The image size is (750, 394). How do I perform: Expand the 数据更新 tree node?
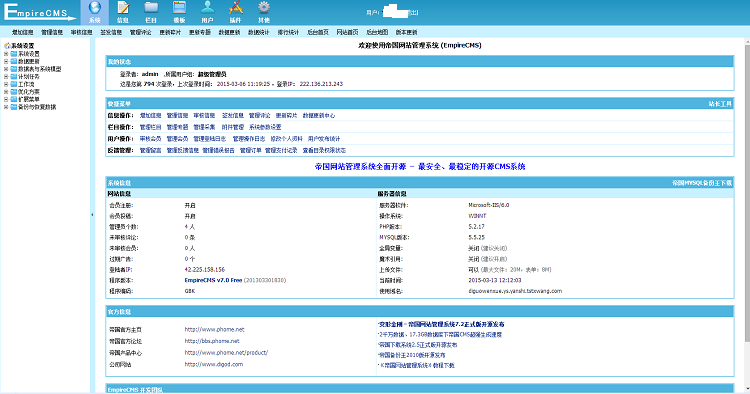point(6,62)
